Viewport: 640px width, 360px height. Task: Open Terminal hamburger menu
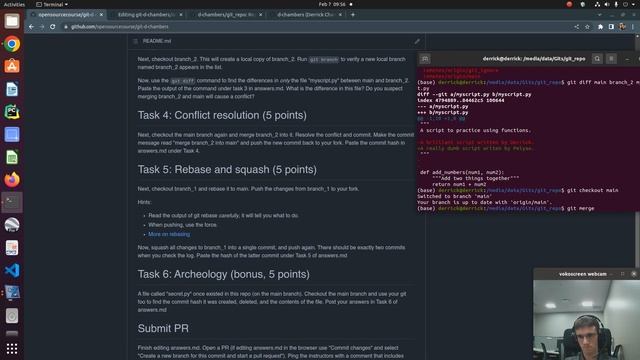click(x=611, y=59)
